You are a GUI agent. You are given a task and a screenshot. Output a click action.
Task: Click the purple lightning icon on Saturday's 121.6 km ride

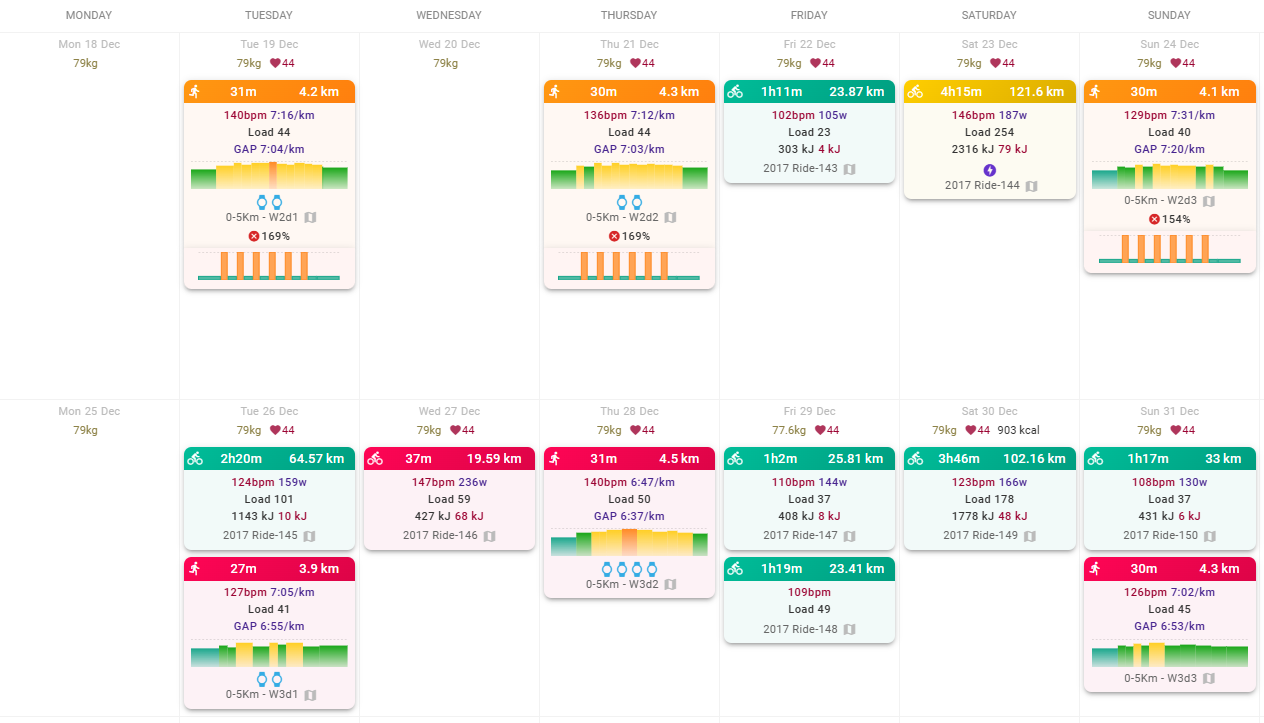(990, 170)
